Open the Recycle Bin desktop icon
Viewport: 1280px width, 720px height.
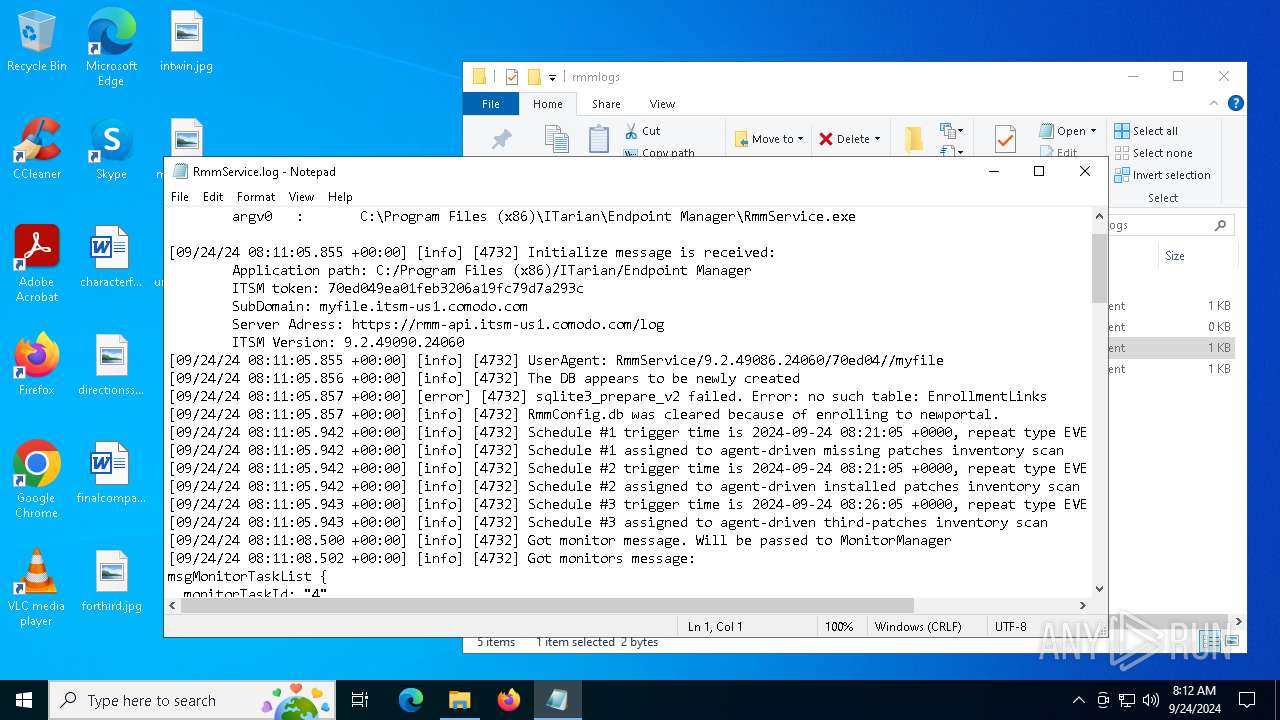coord(37,42)
